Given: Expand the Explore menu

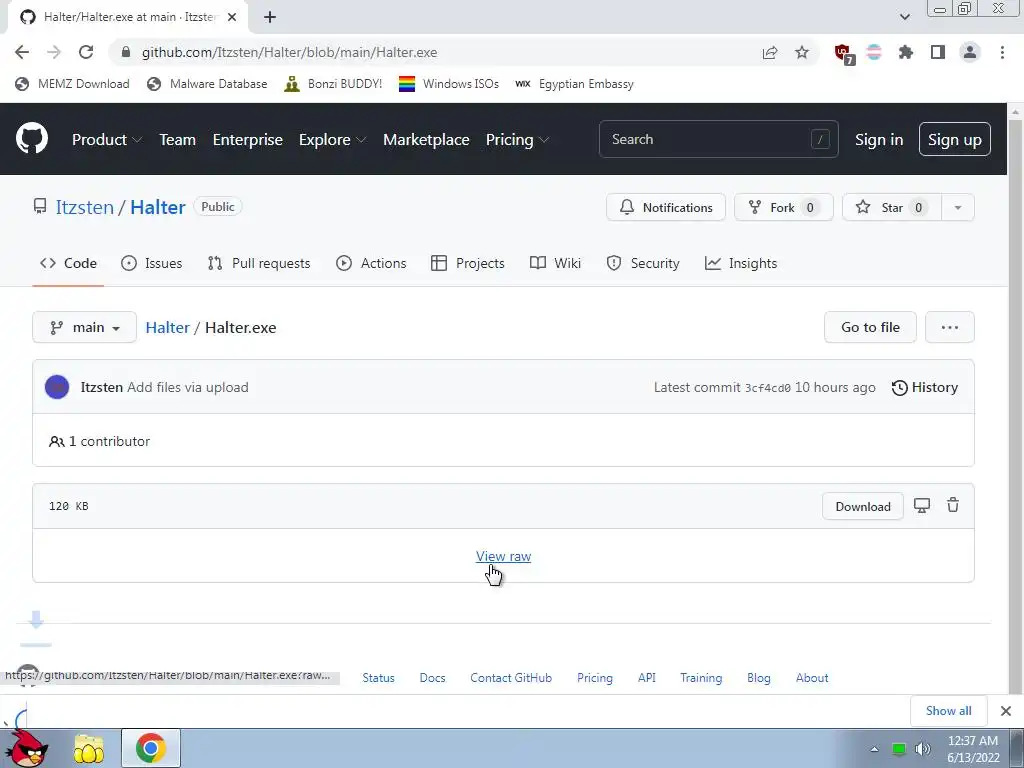Looking at the screenshot, I should coord(332,139).
